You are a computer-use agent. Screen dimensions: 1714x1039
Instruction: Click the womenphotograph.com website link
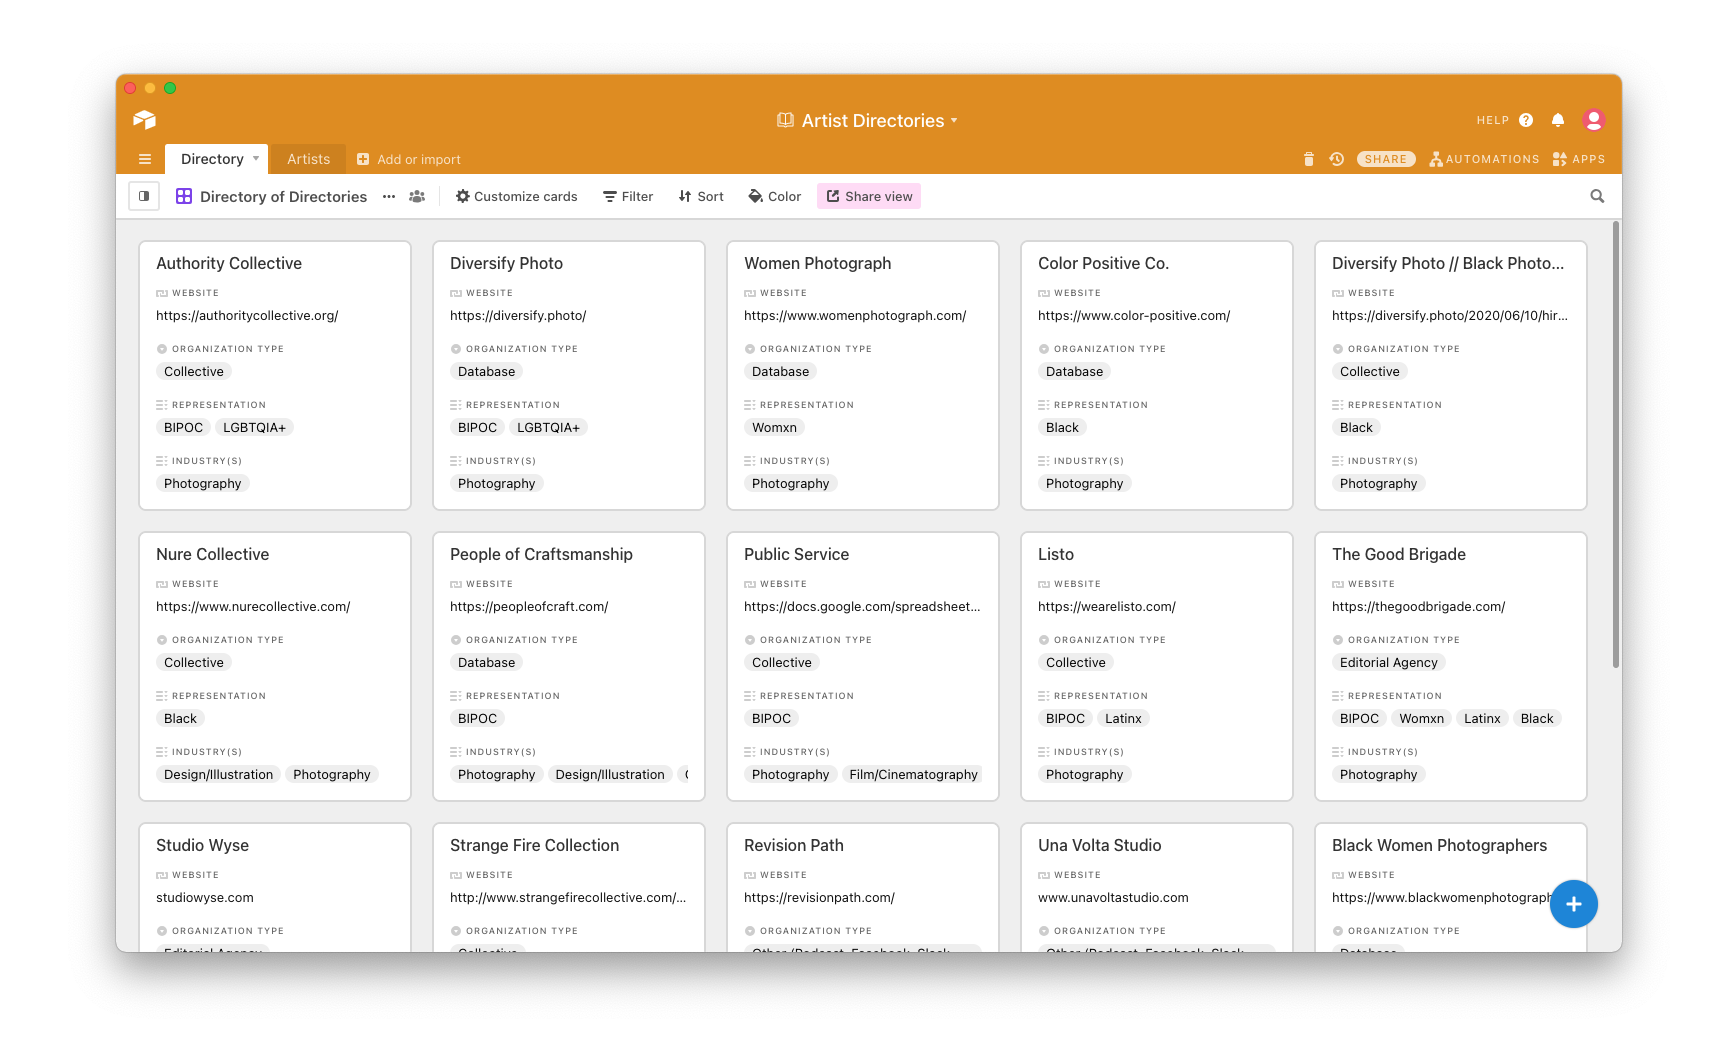coord(855,316)
